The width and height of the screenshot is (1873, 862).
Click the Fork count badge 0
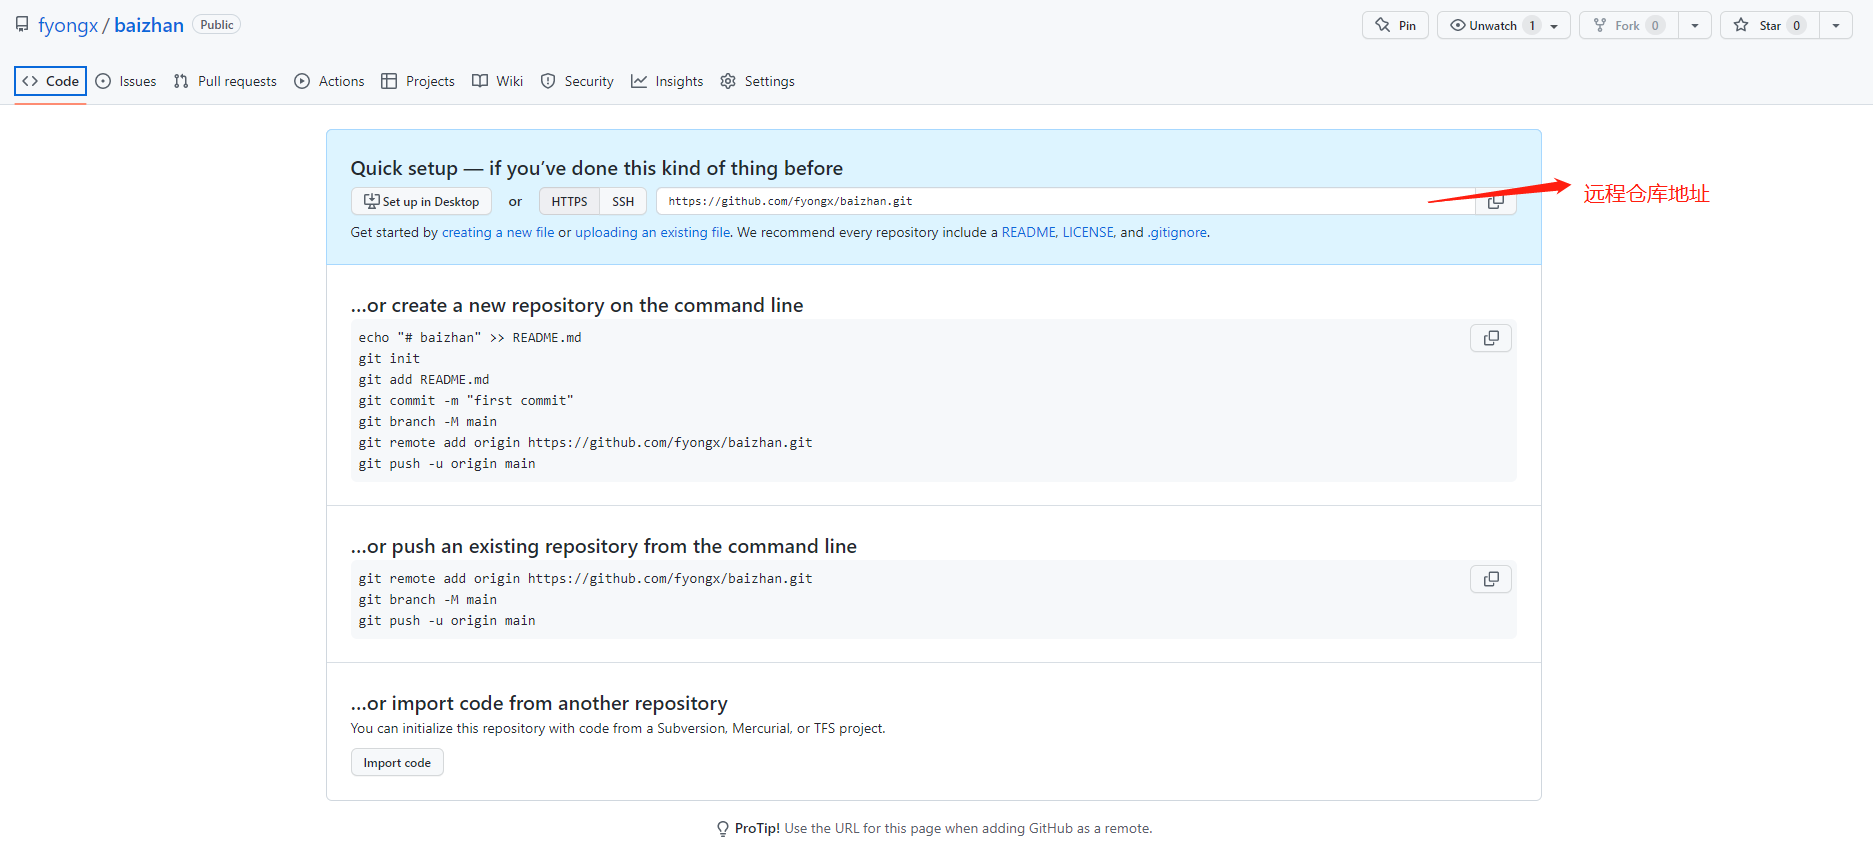click(1655, 25)
